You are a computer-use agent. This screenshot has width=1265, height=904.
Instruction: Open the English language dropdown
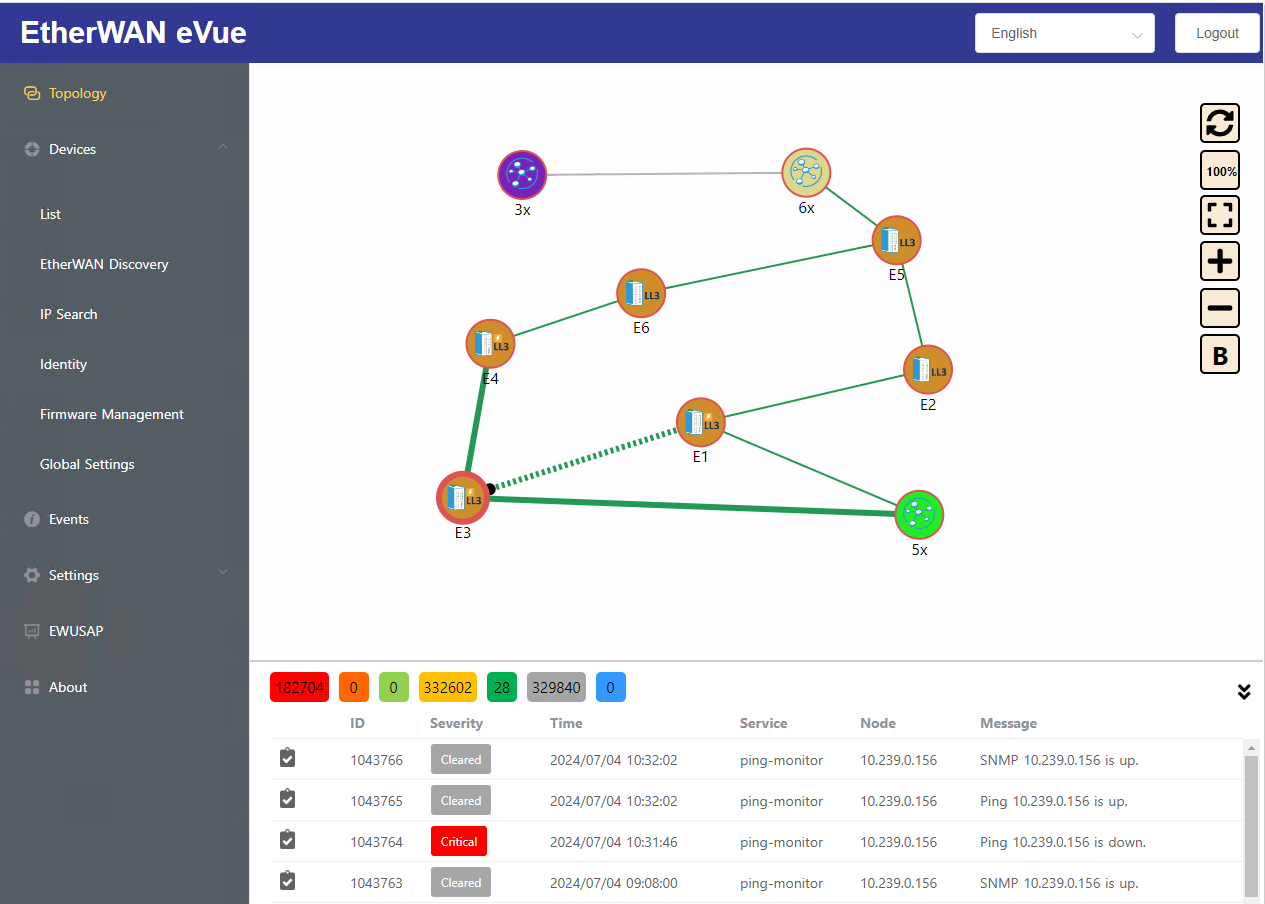[1065, 33]
